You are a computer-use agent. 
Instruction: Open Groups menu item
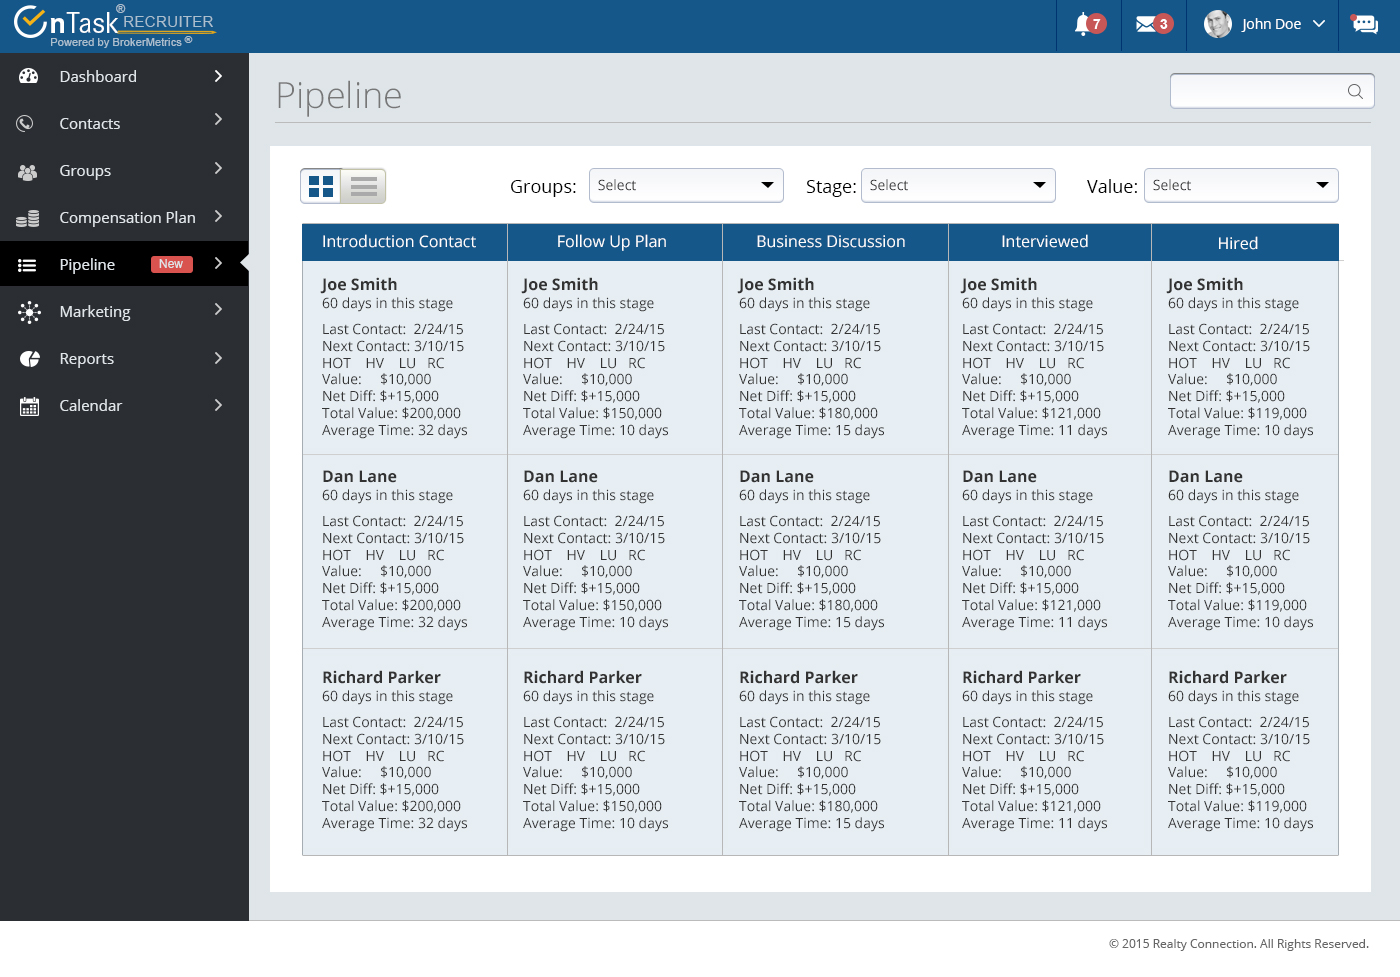pyautogui.click(x=124, y=170)
